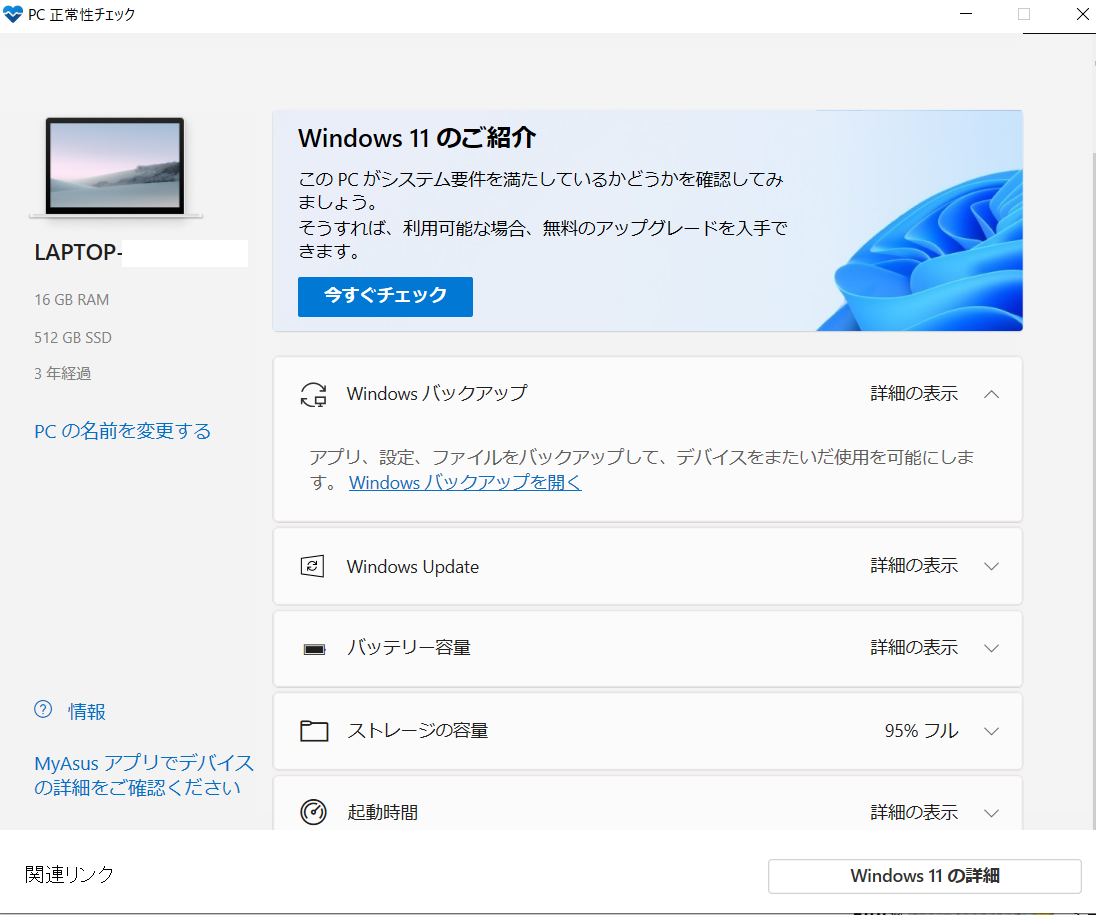Click the 起動時間 gauge icon
1096x915 pixels.
(x=313, y=812)
